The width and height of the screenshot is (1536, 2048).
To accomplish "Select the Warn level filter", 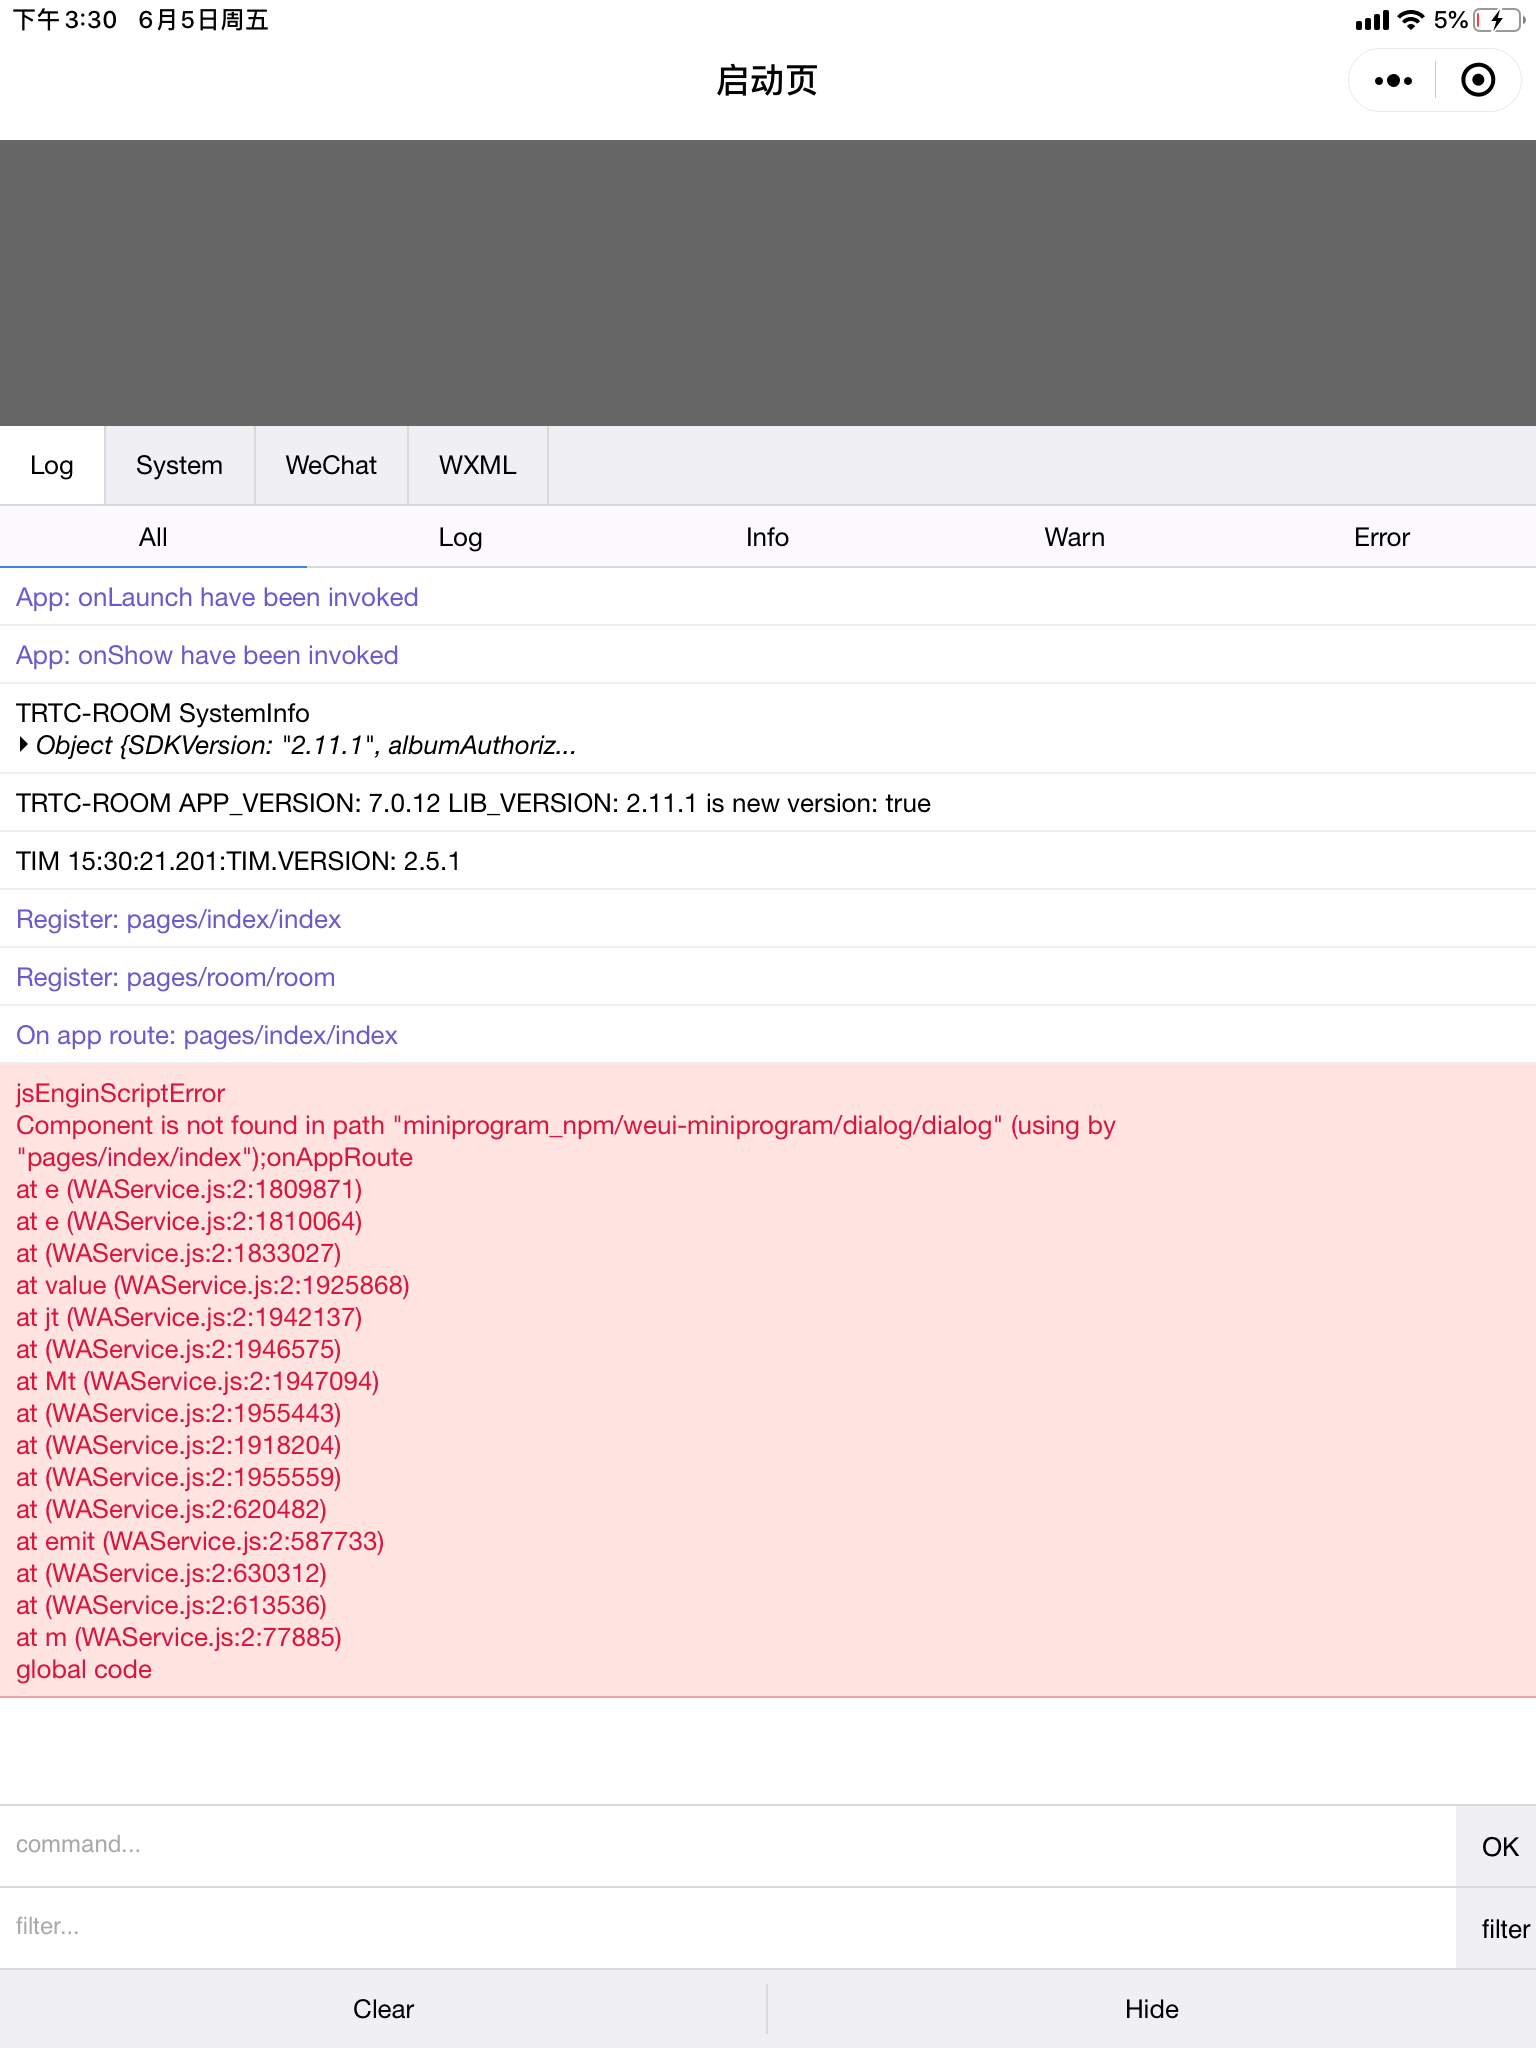I will tap(1075, 537).
